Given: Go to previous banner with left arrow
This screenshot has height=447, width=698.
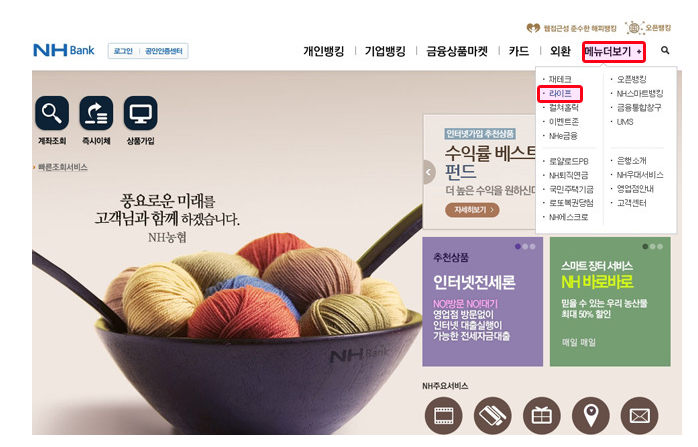Looking at the screenshot, I should click(429, 172).
